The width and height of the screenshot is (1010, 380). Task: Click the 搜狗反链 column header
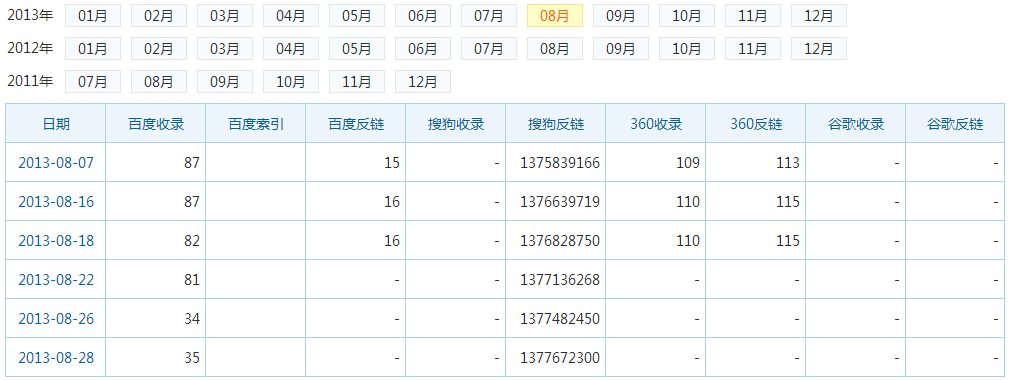click(x=555, y=124)
